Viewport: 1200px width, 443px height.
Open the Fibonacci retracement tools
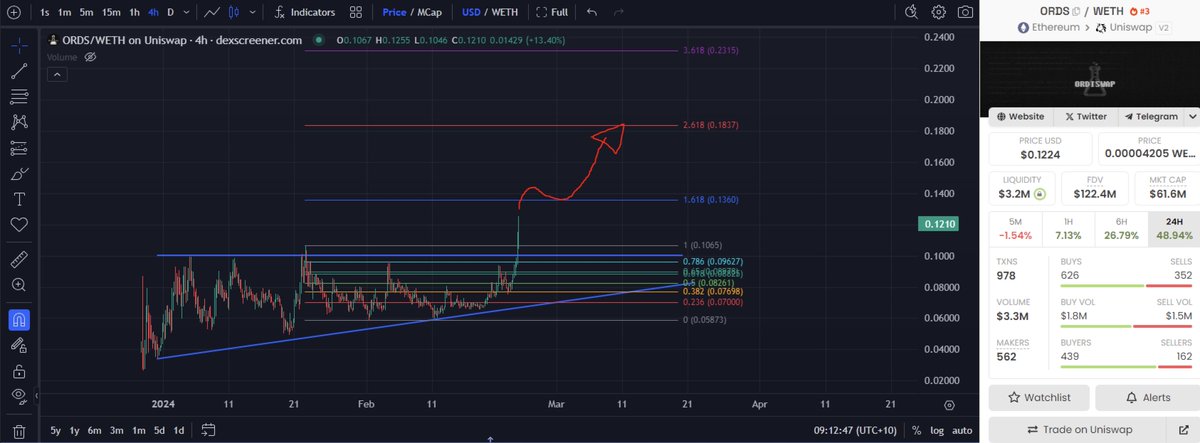(x=19, y=97)
